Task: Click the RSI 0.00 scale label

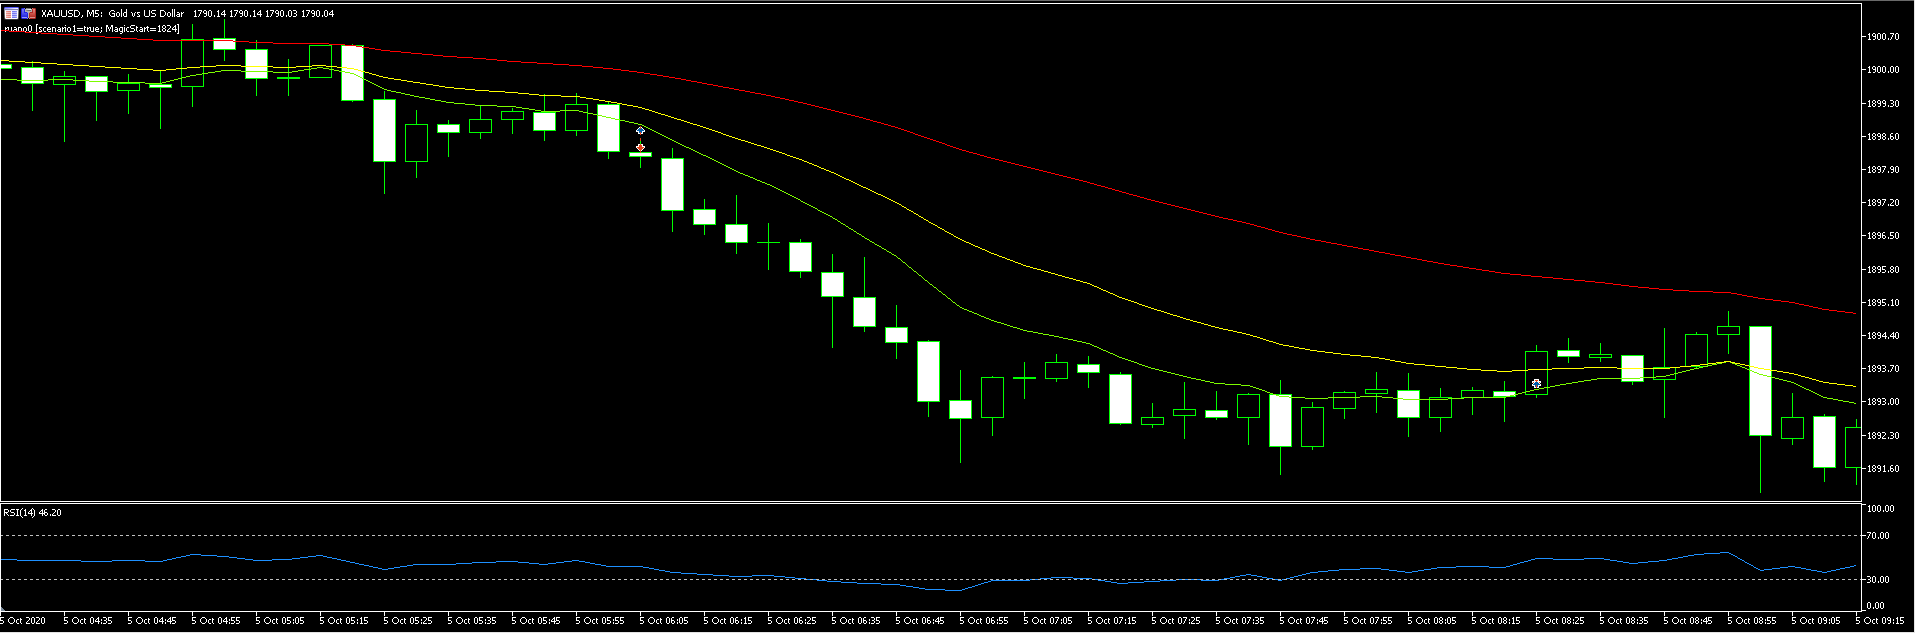Action: point(1876,606)
